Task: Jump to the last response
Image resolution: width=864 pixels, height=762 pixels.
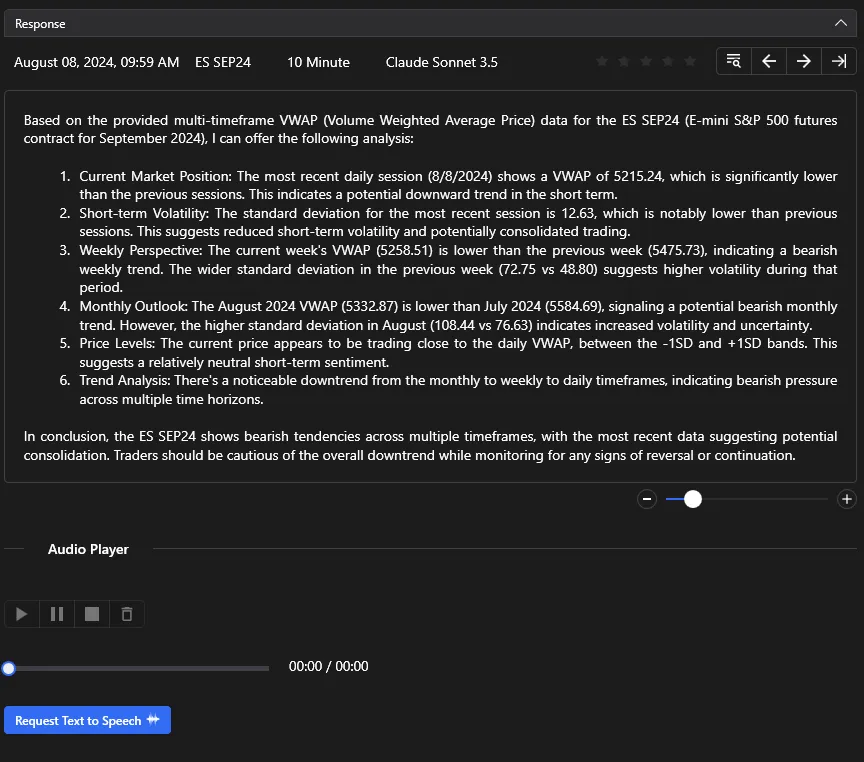Action: pos(838,61)
